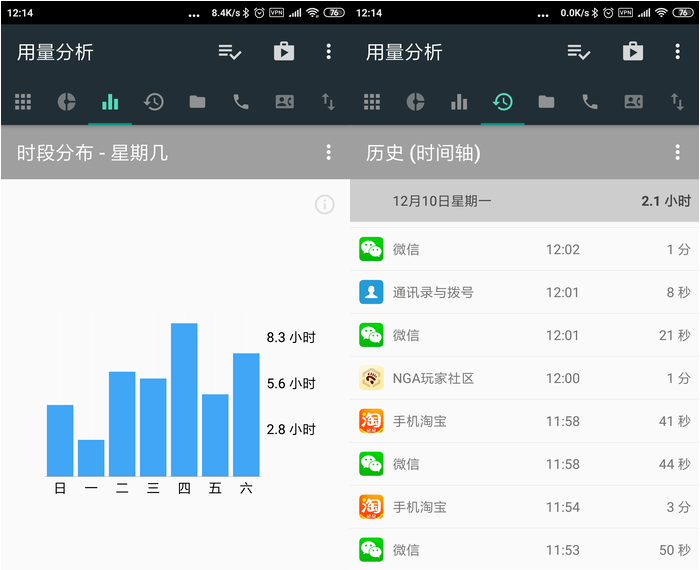The height and width of the screenshot is (570, 700).
Task: Open the folder tab on the 时段分布 screen
Action: pos(197,101)
